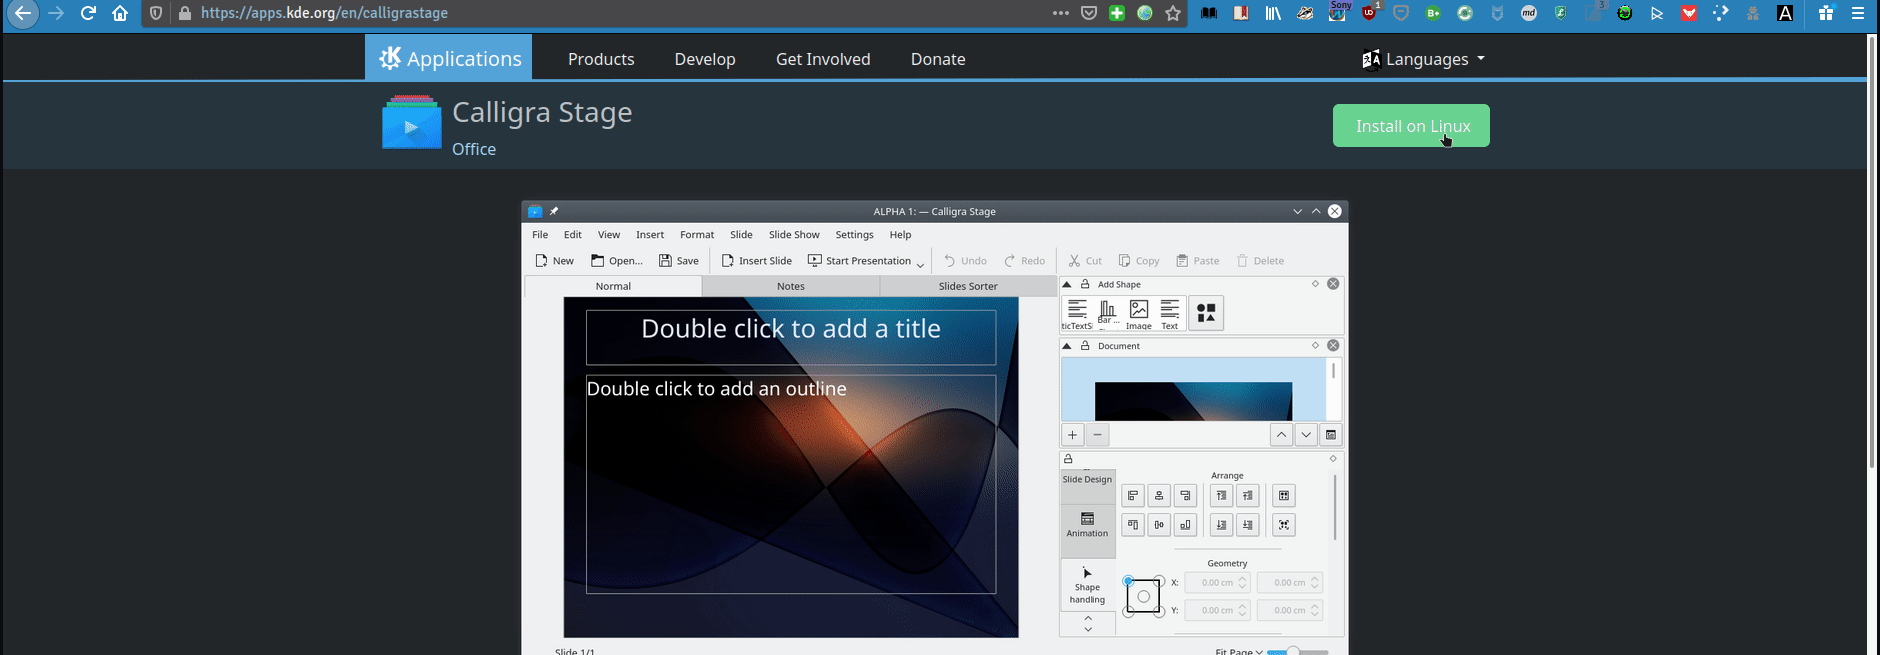Toggle the lock icon on Document docker
The width and height of the screenshot is (1880, 655).
pyautogui.click(x=1085, y=346)
